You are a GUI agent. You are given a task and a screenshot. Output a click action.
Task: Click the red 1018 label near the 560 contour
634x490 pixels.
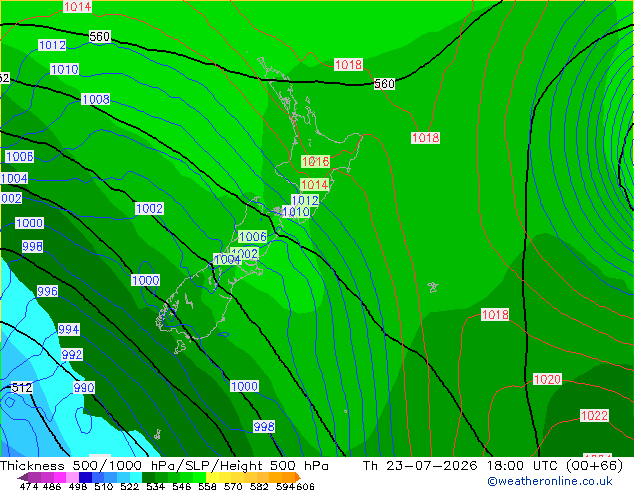coord(348,64)
